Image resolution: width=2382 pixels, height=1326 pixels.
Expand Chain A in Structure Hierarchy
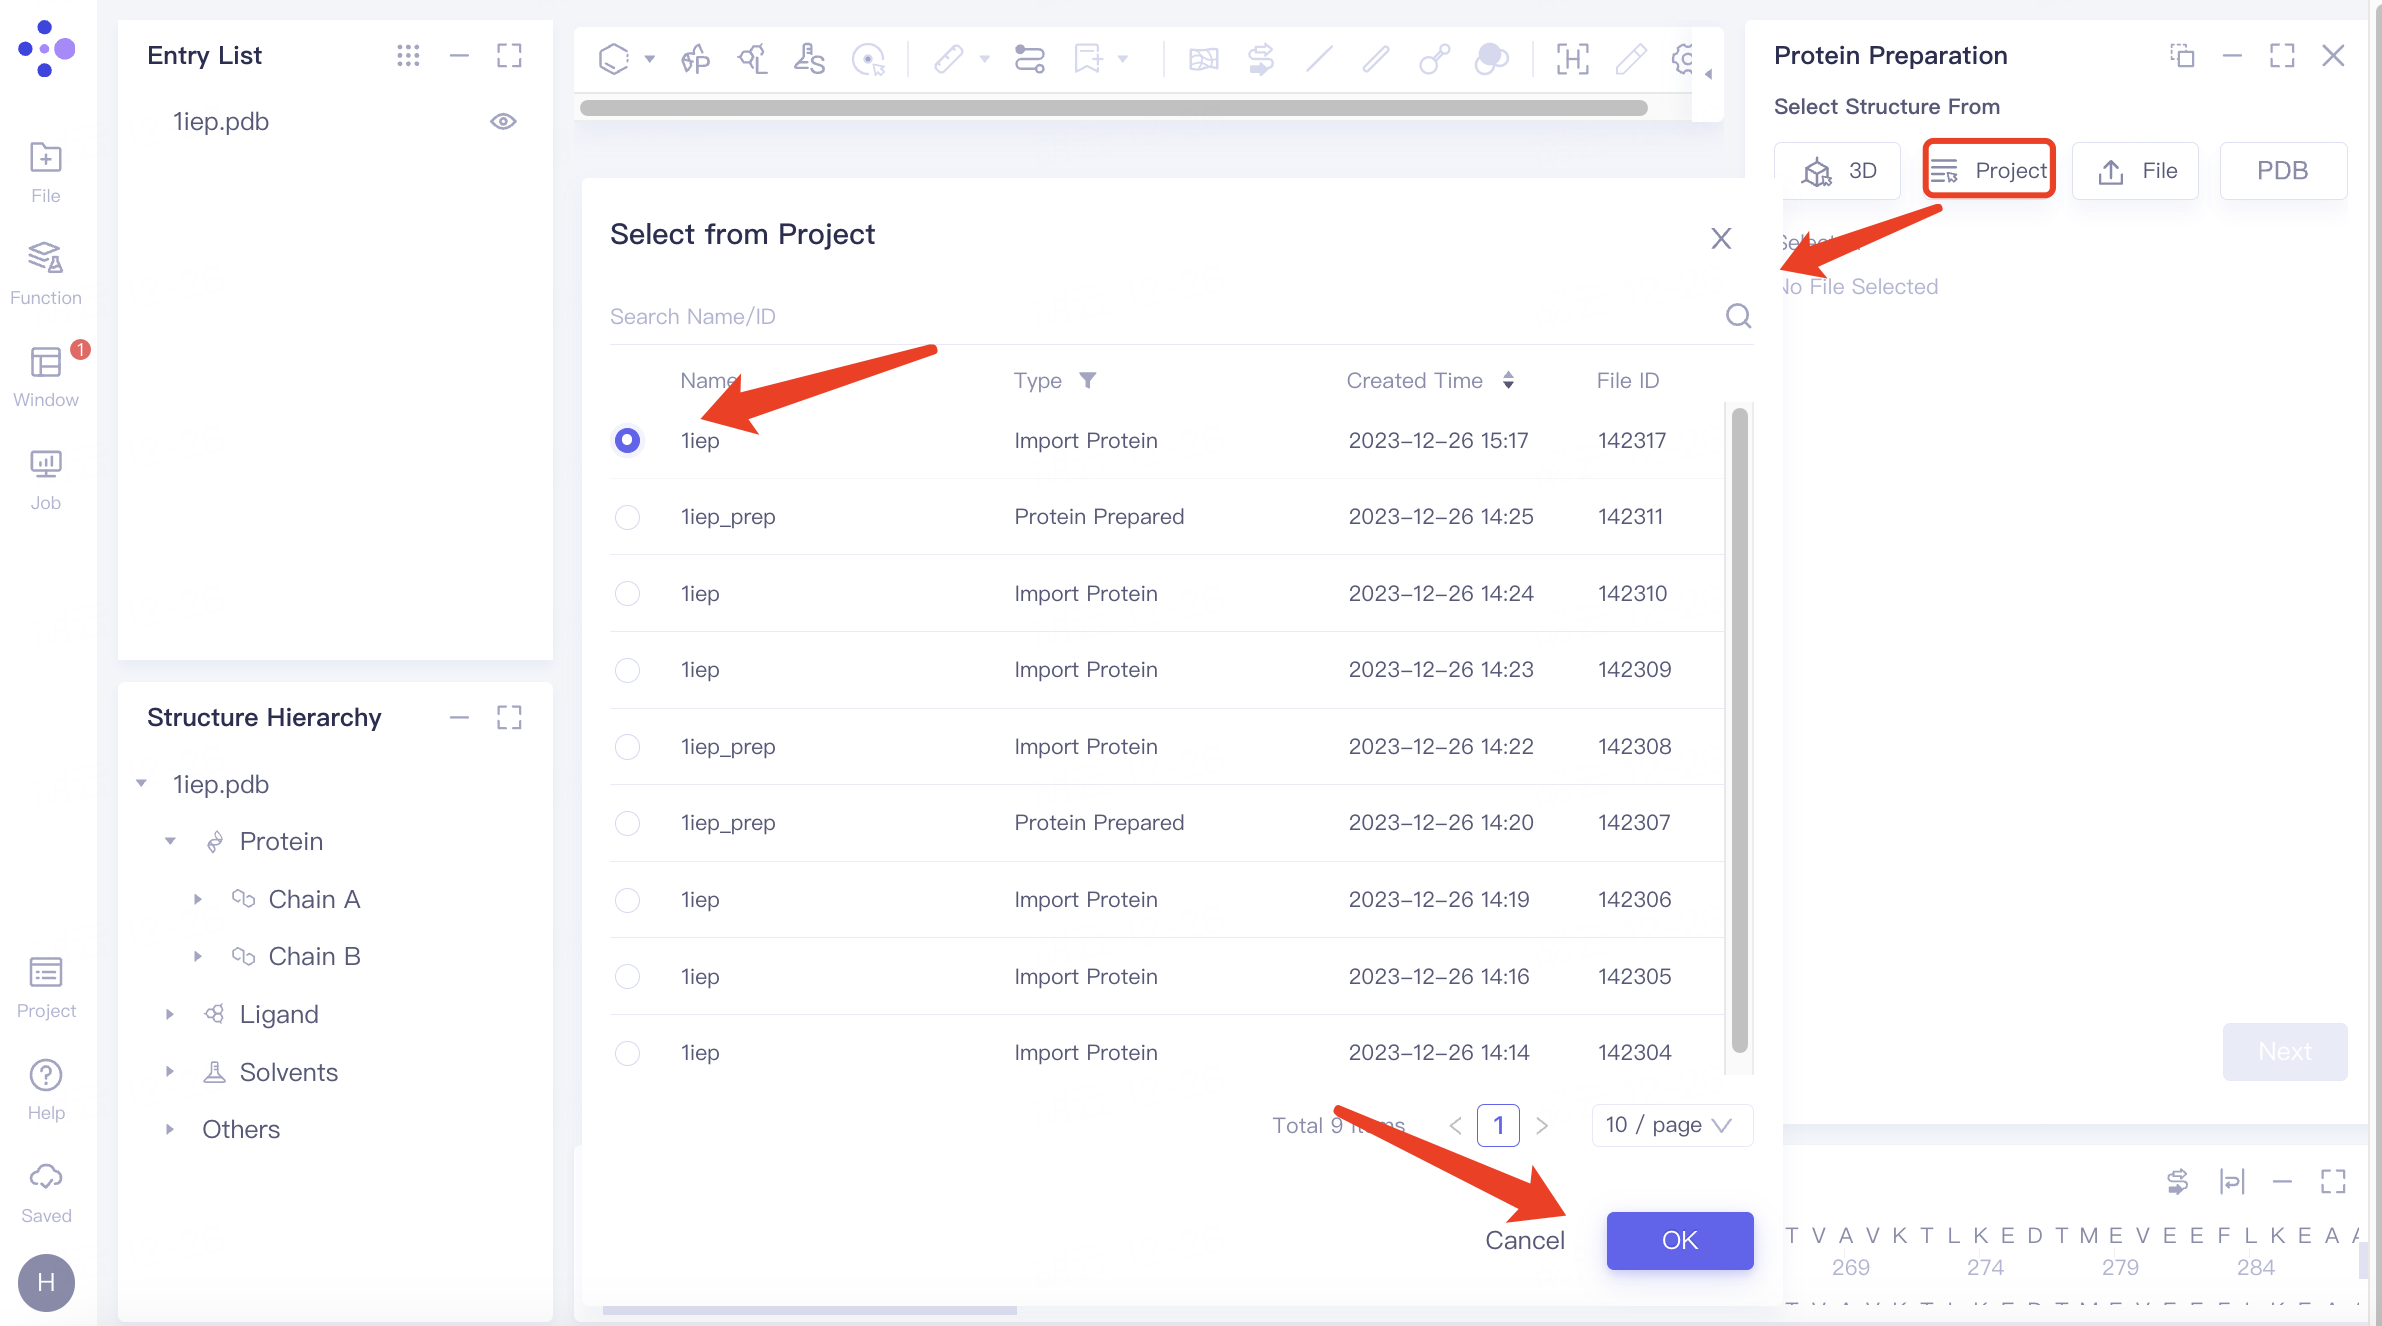(x=198, y=899)
